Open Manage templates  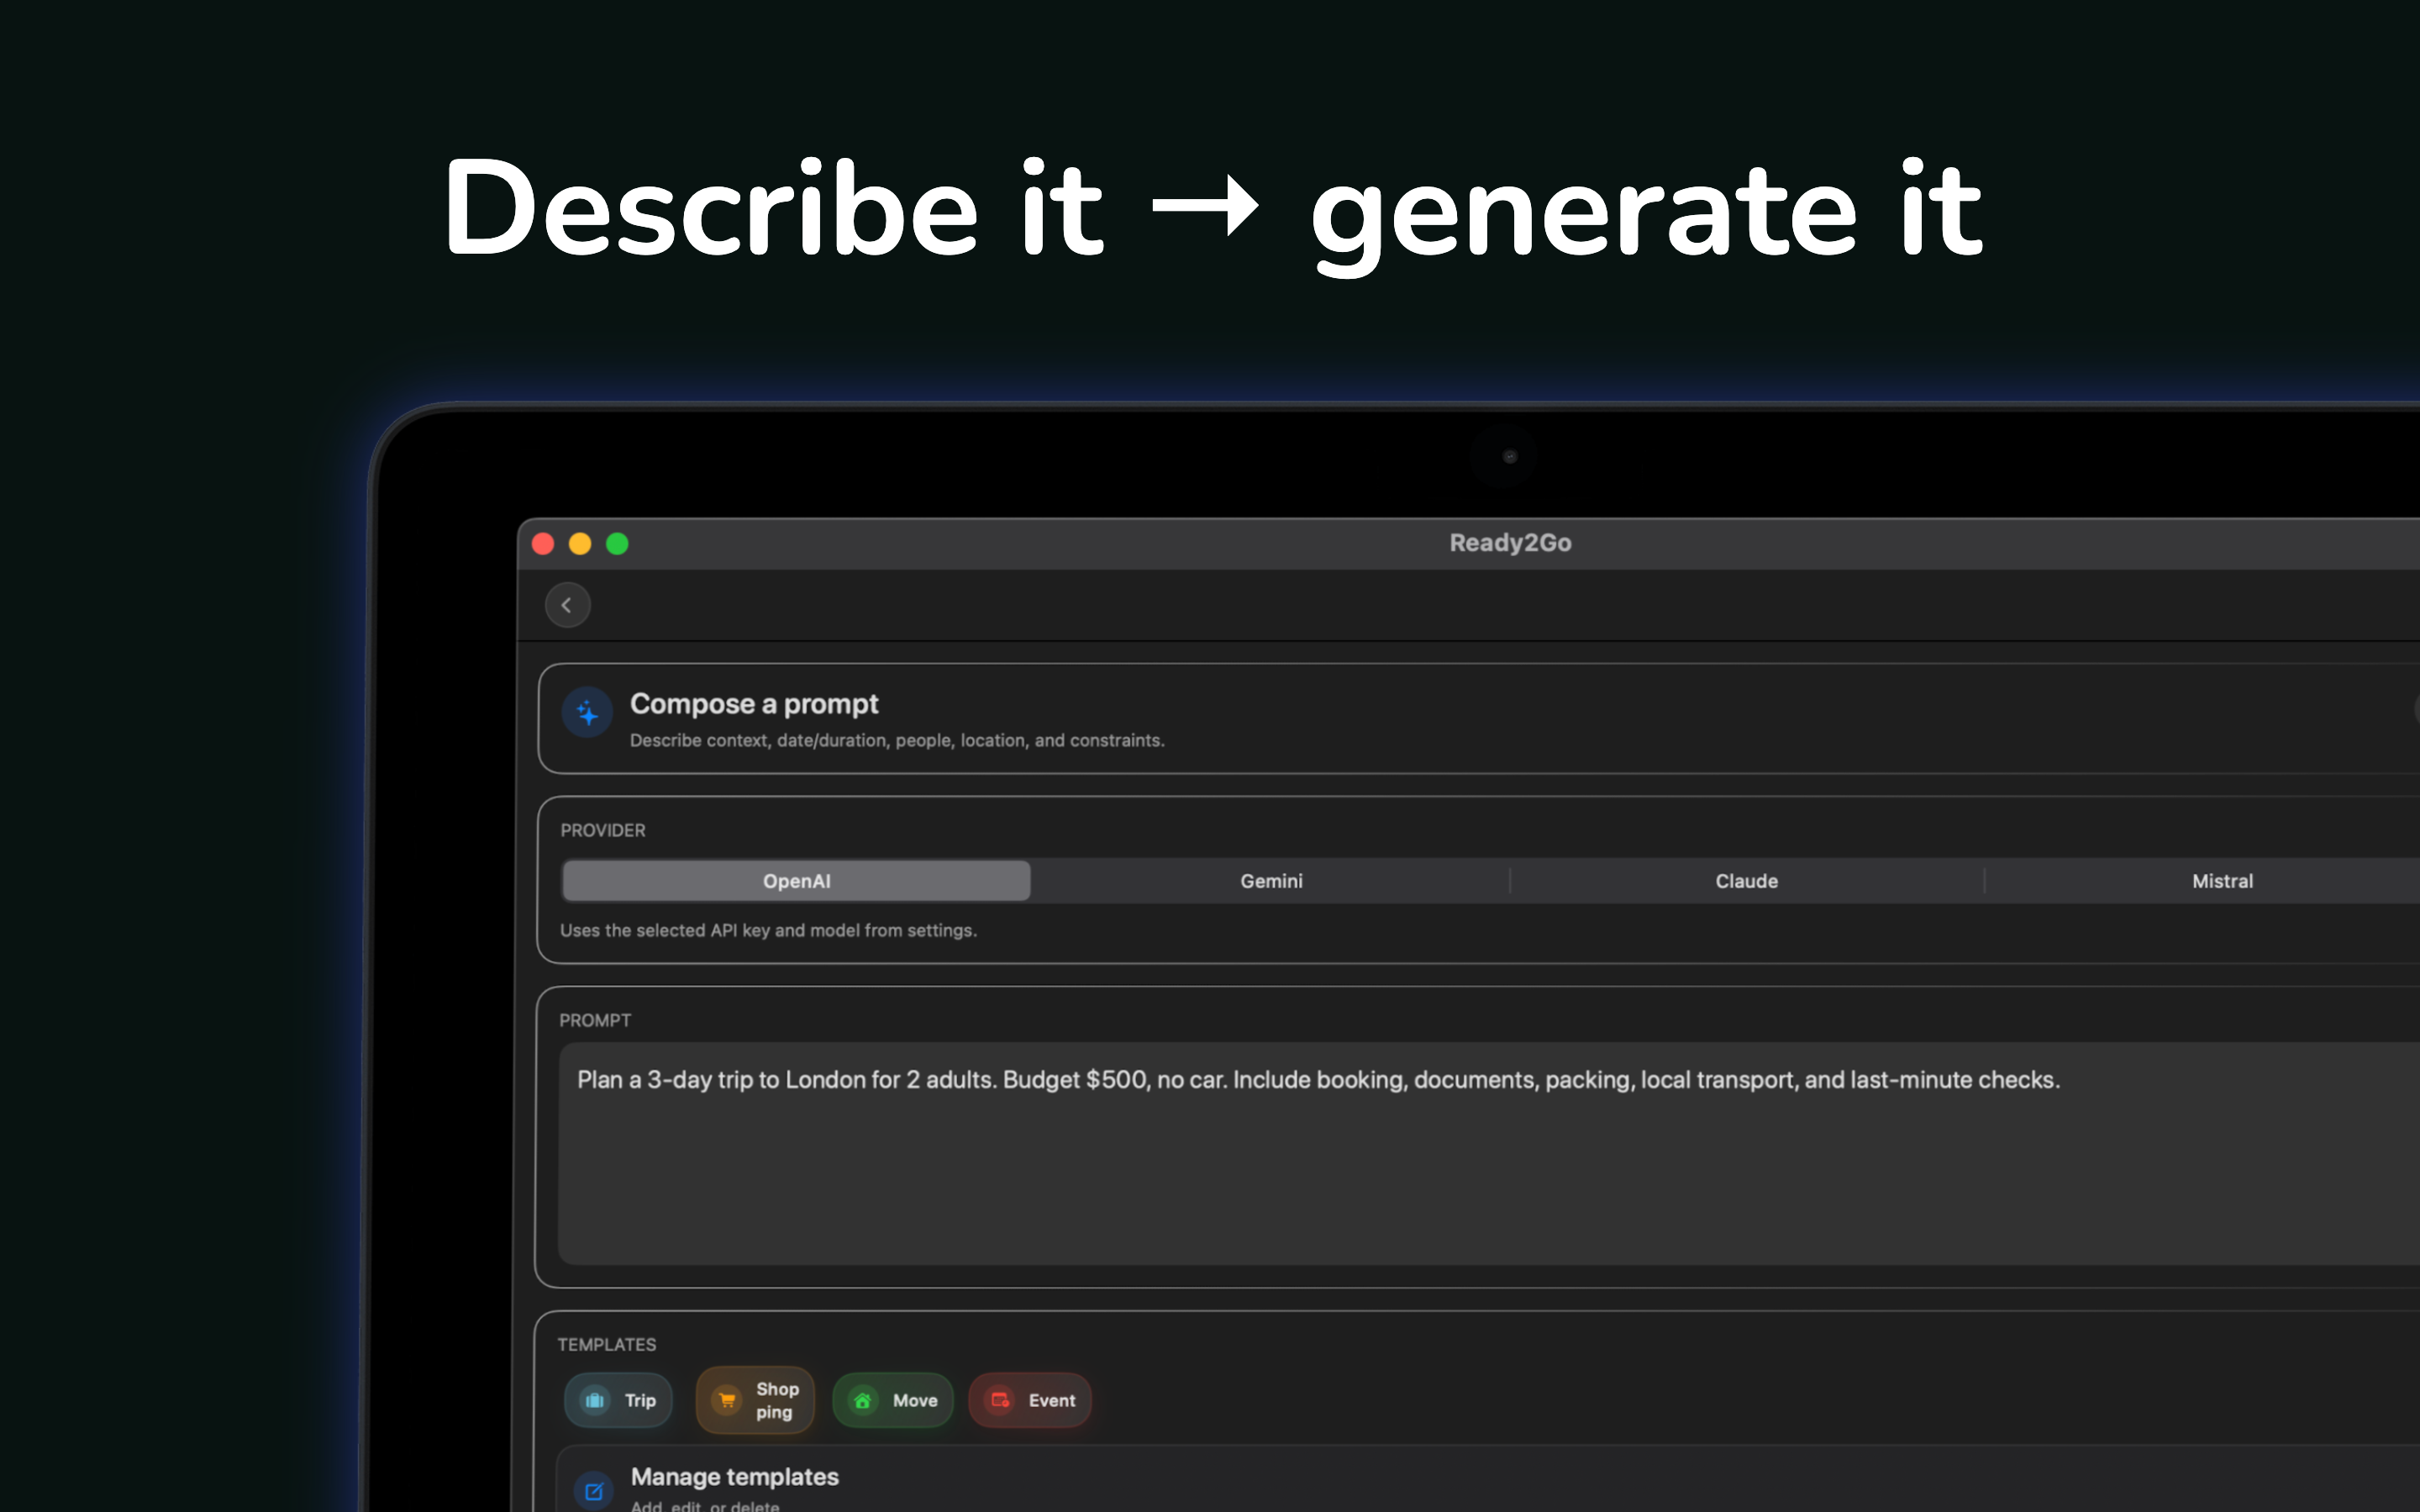tap(1488, 1480)
